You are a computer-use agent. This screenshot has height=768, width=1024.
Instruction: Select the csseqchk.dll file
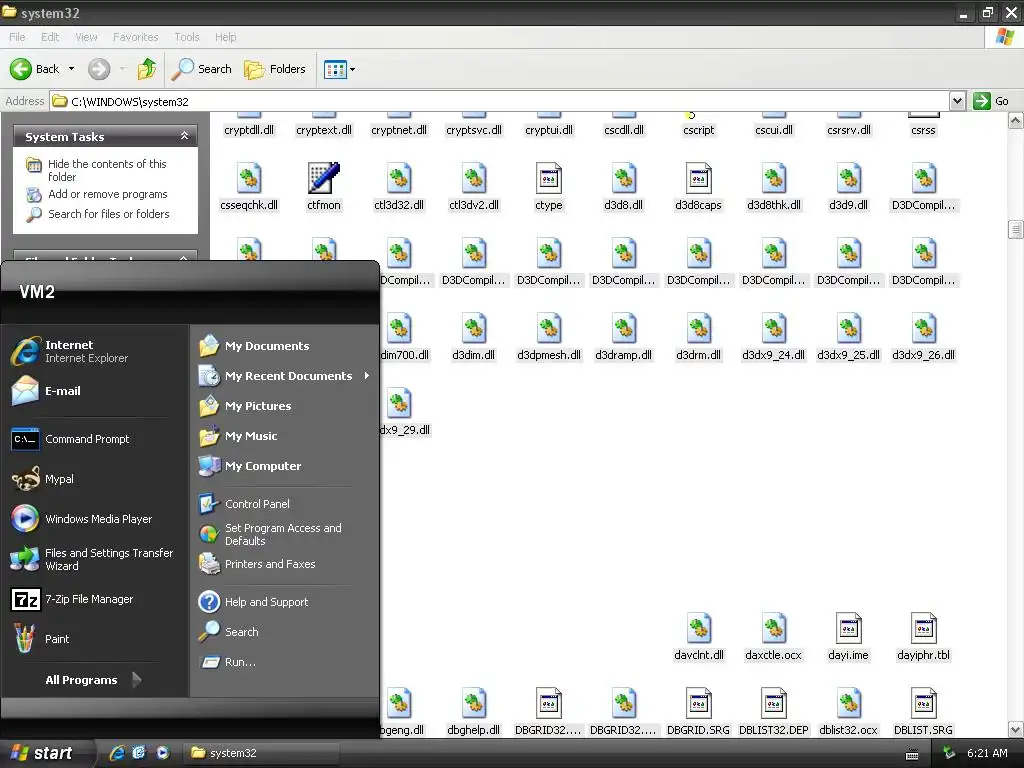pyautogui.click(x=249, y=187)
